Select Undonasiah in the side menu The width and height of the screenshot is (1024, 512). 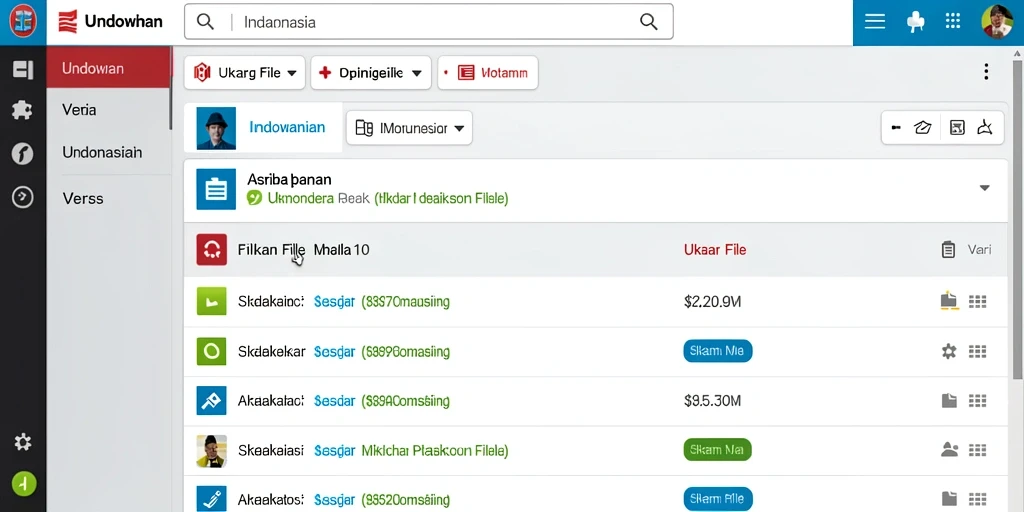pyautogui.click(x=102, y=152)
